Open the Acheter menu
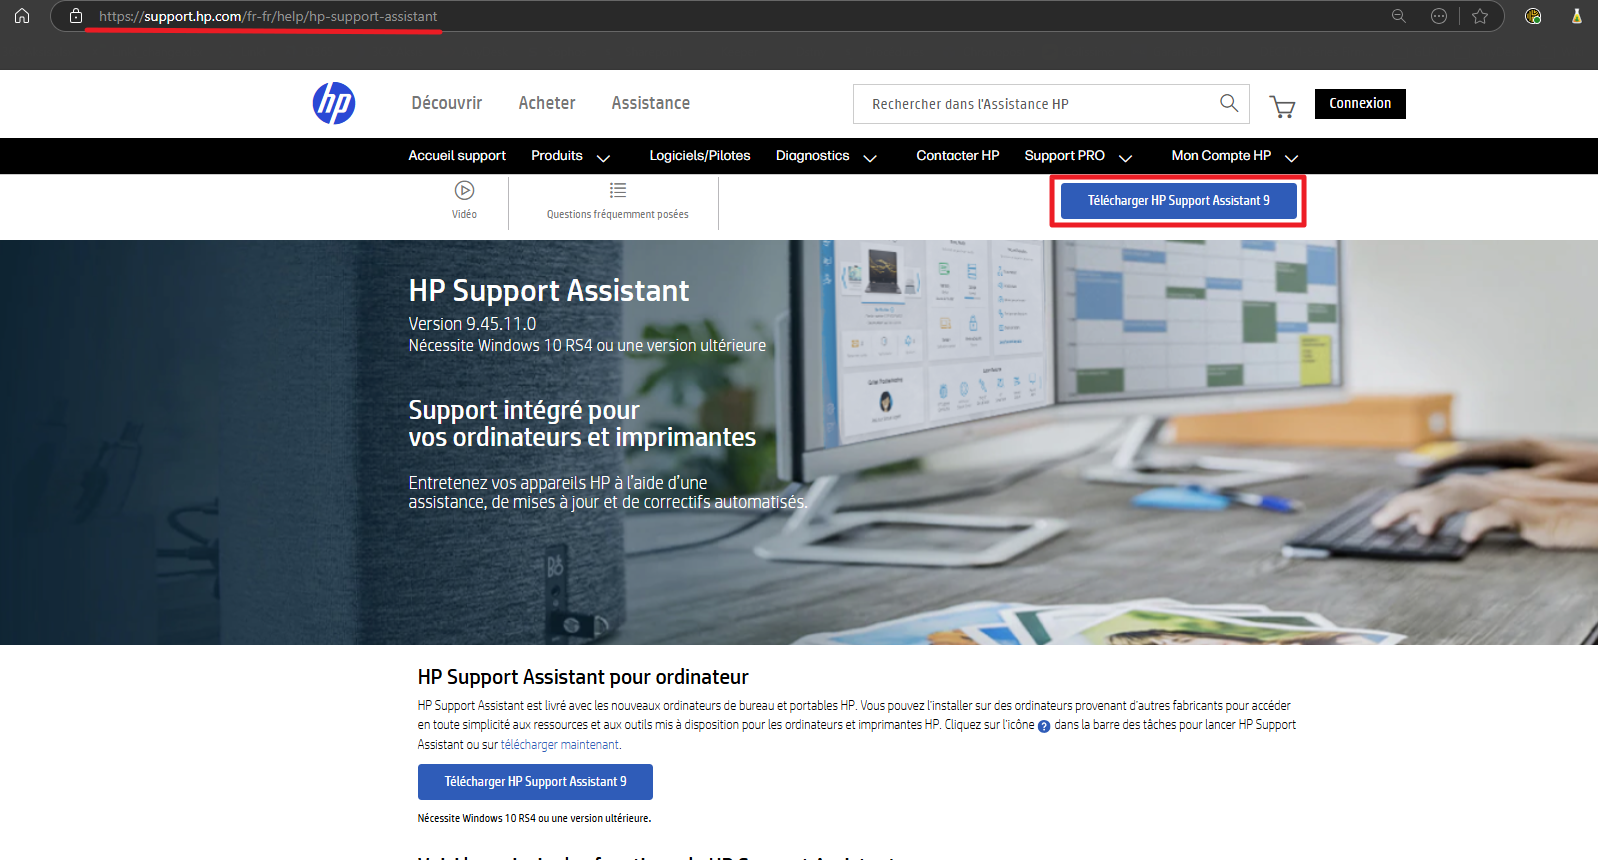 [547, 103]
